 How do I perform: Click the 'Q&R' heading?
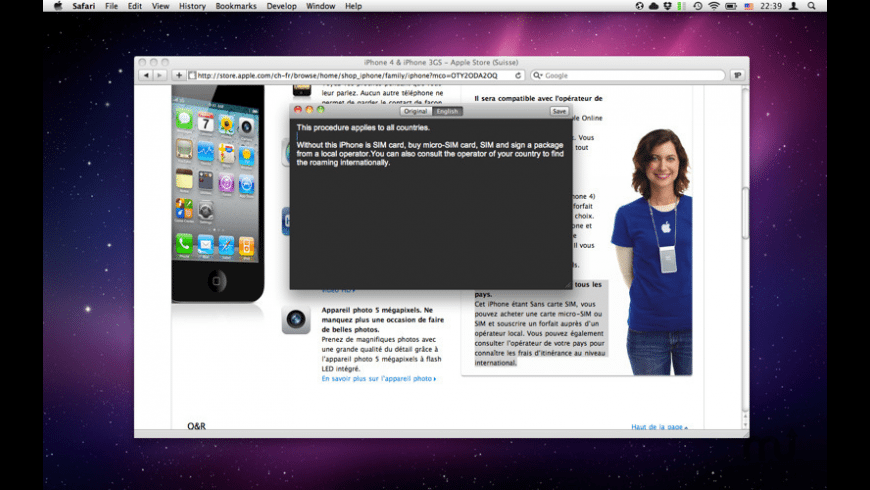click(196, 426)
